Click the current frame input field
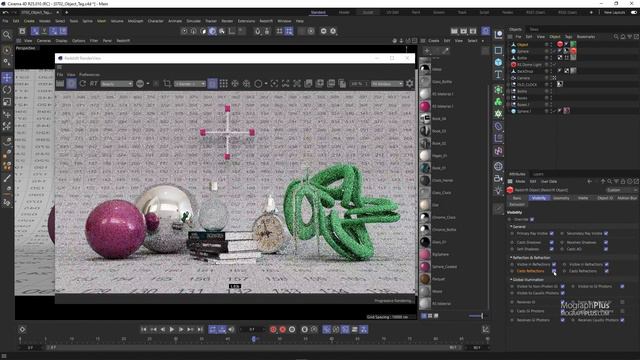The width and height of the screenshot is (640, 360). 252,329
